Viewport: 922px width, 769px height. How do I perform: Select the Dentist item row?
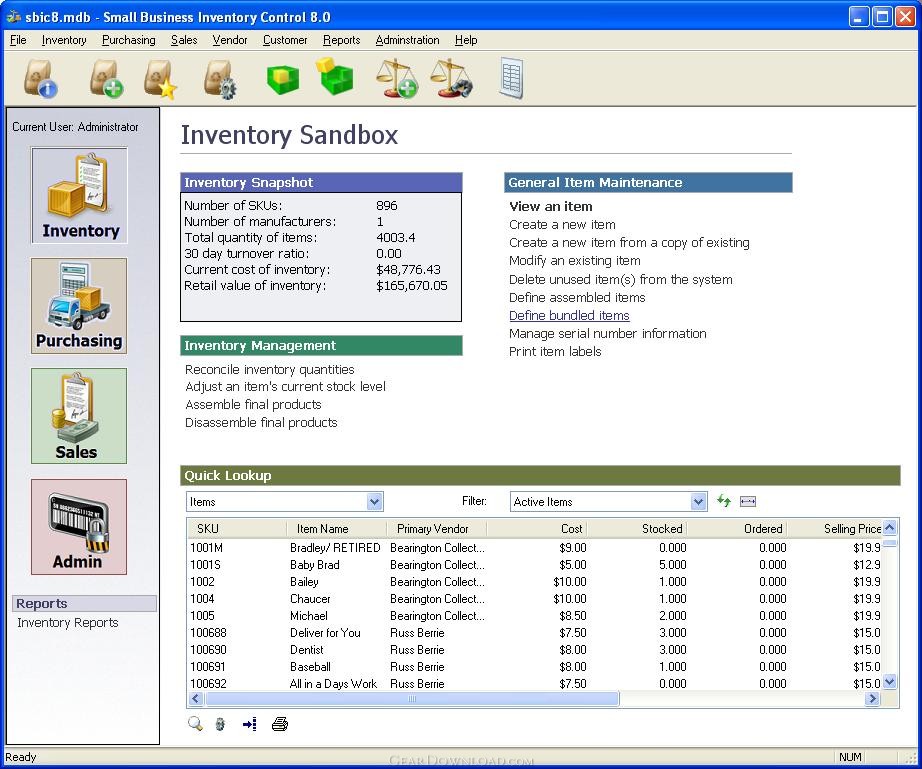pos(535,650)
